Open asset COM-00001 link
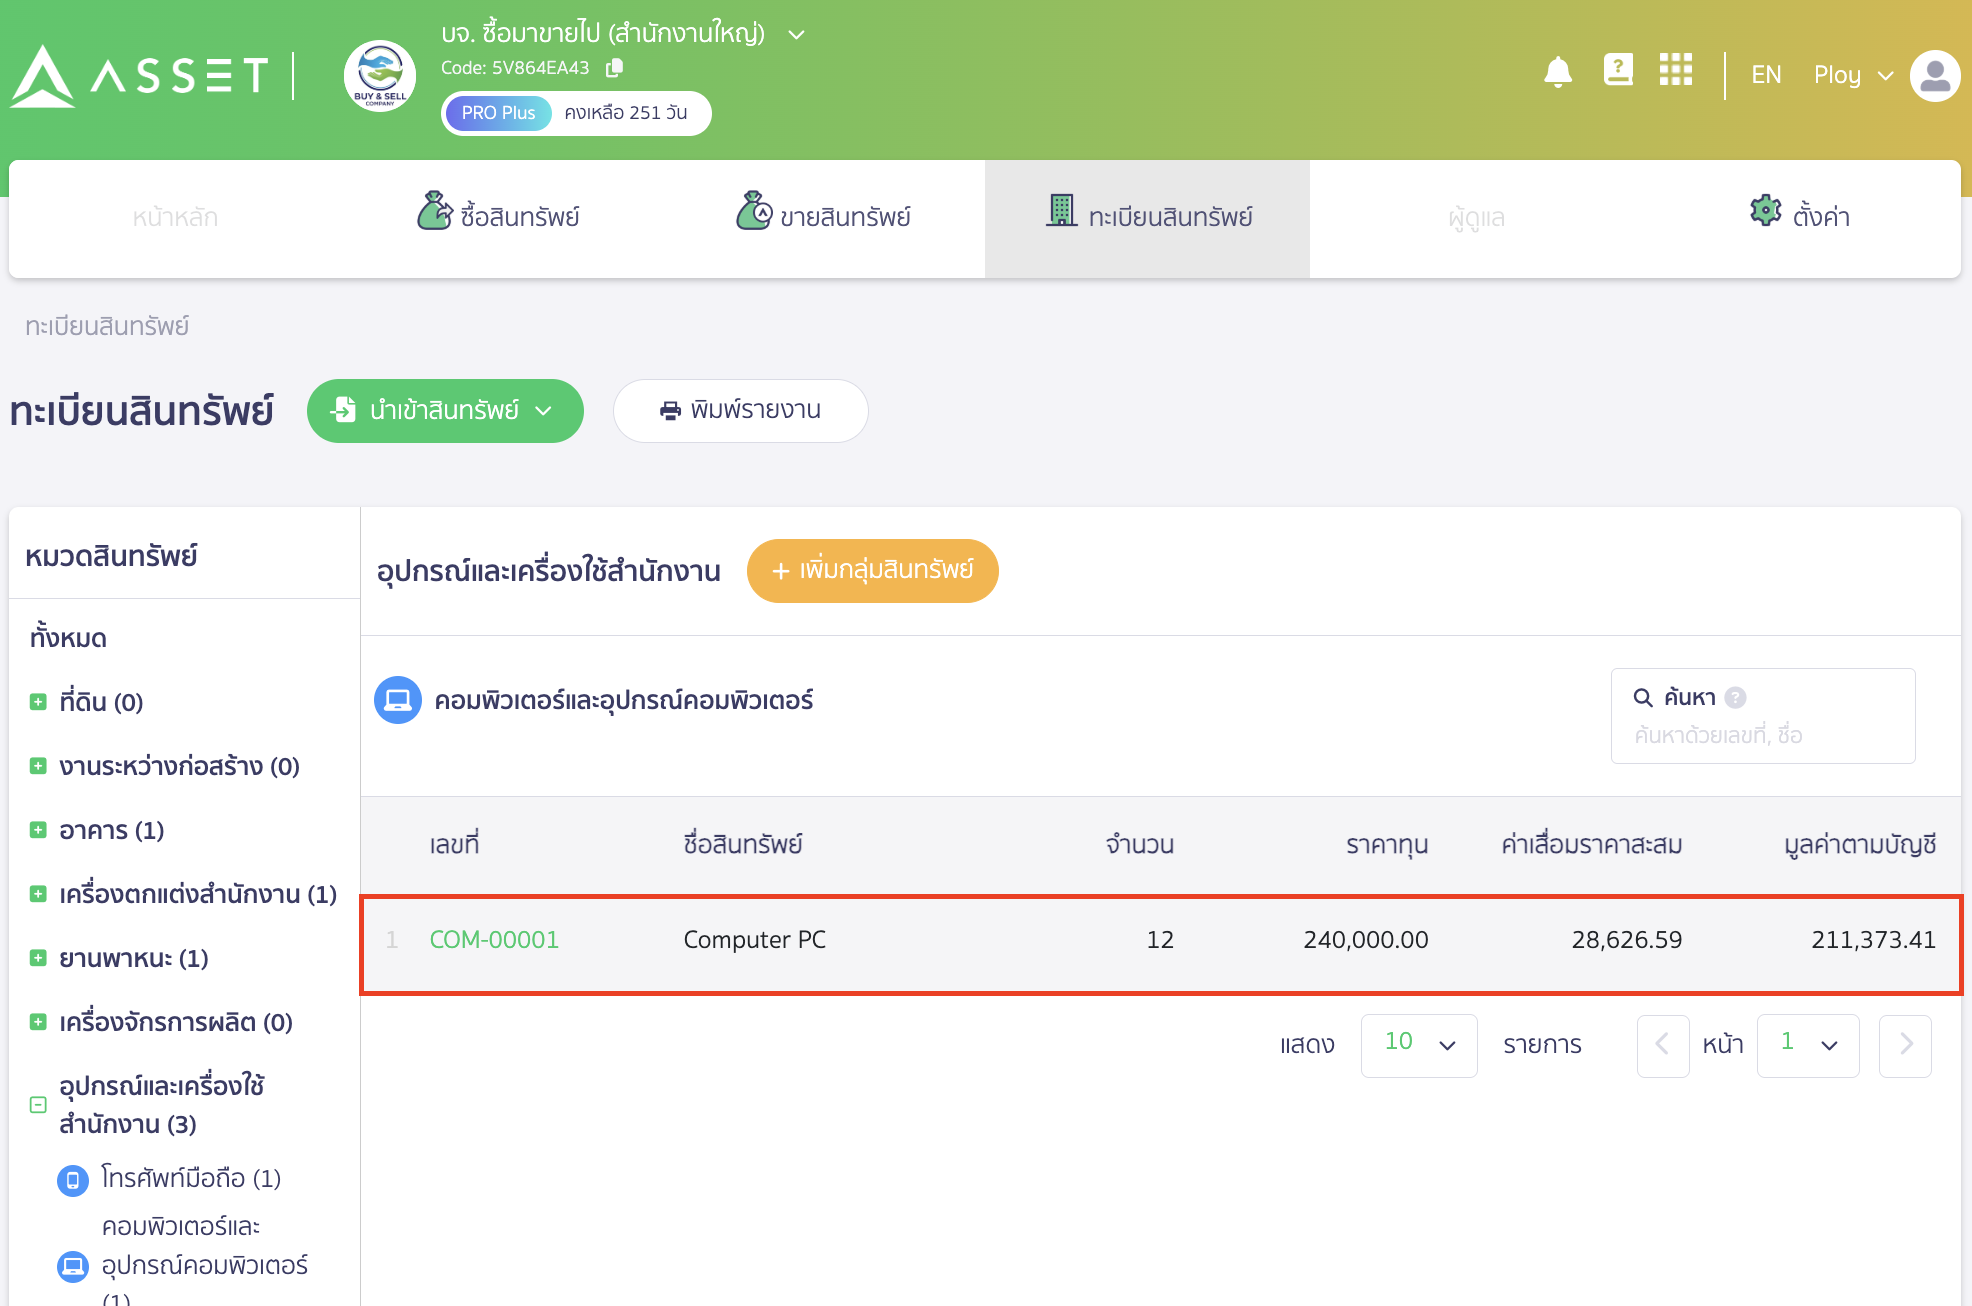 (494, 940)
